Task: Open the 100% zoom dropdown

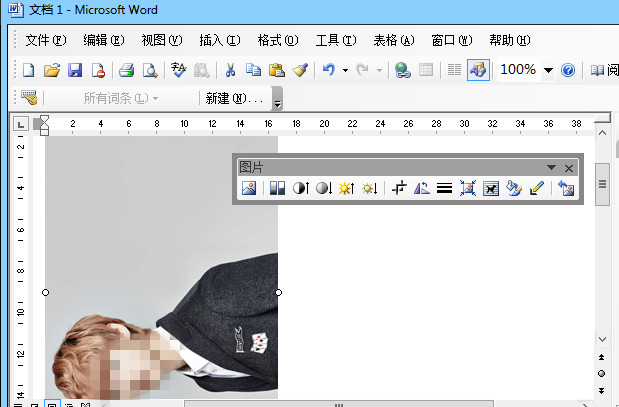Action: pyautogui.click(x=547, y=70)
